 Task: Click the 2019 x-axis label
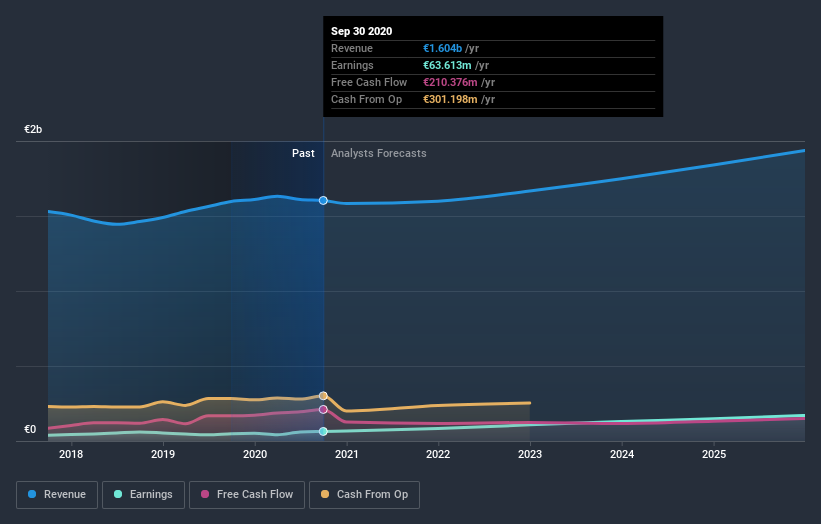pos(163,454)
